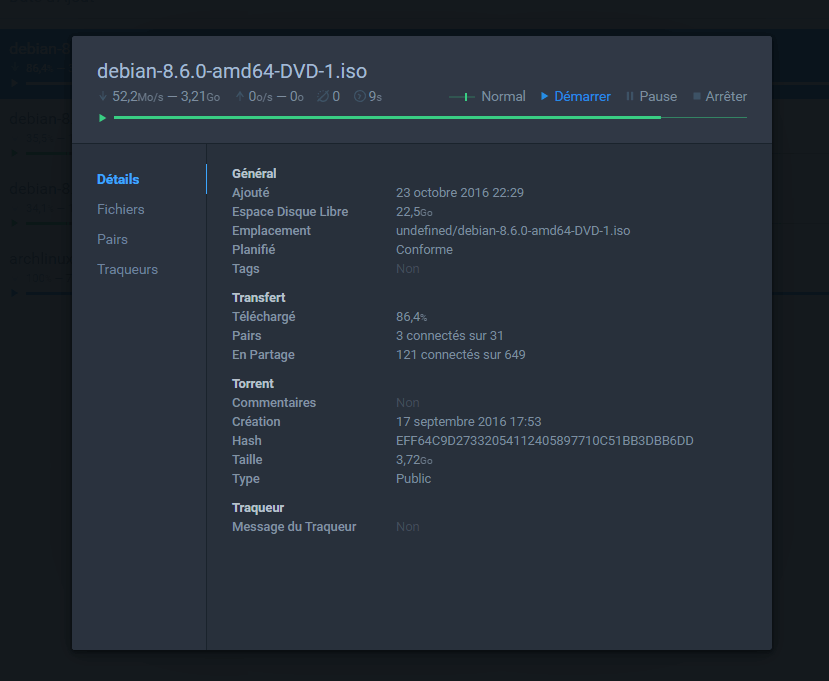
Task: Click the upload speed 0o/s value
Action: point(261,96)
